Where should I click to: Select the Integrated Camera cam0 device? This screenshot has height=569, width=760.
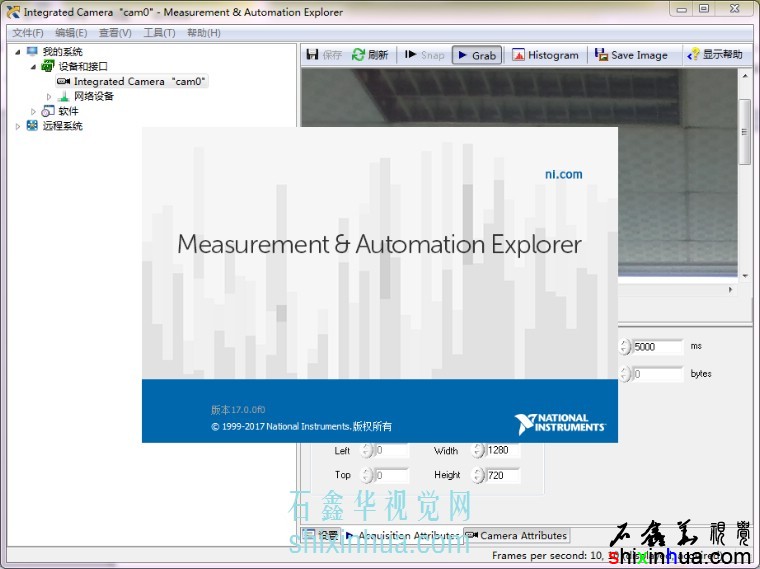(x=139, y=82)
